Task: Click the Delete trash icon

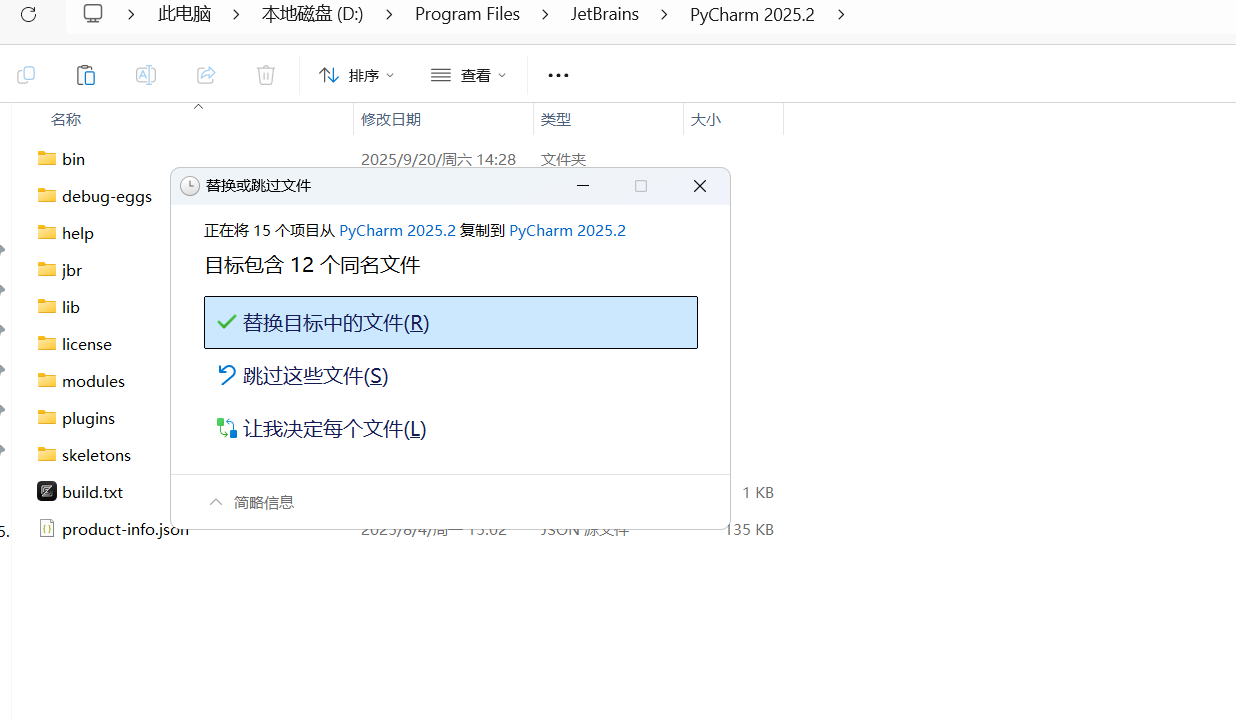Action: [x=266, y=75]
